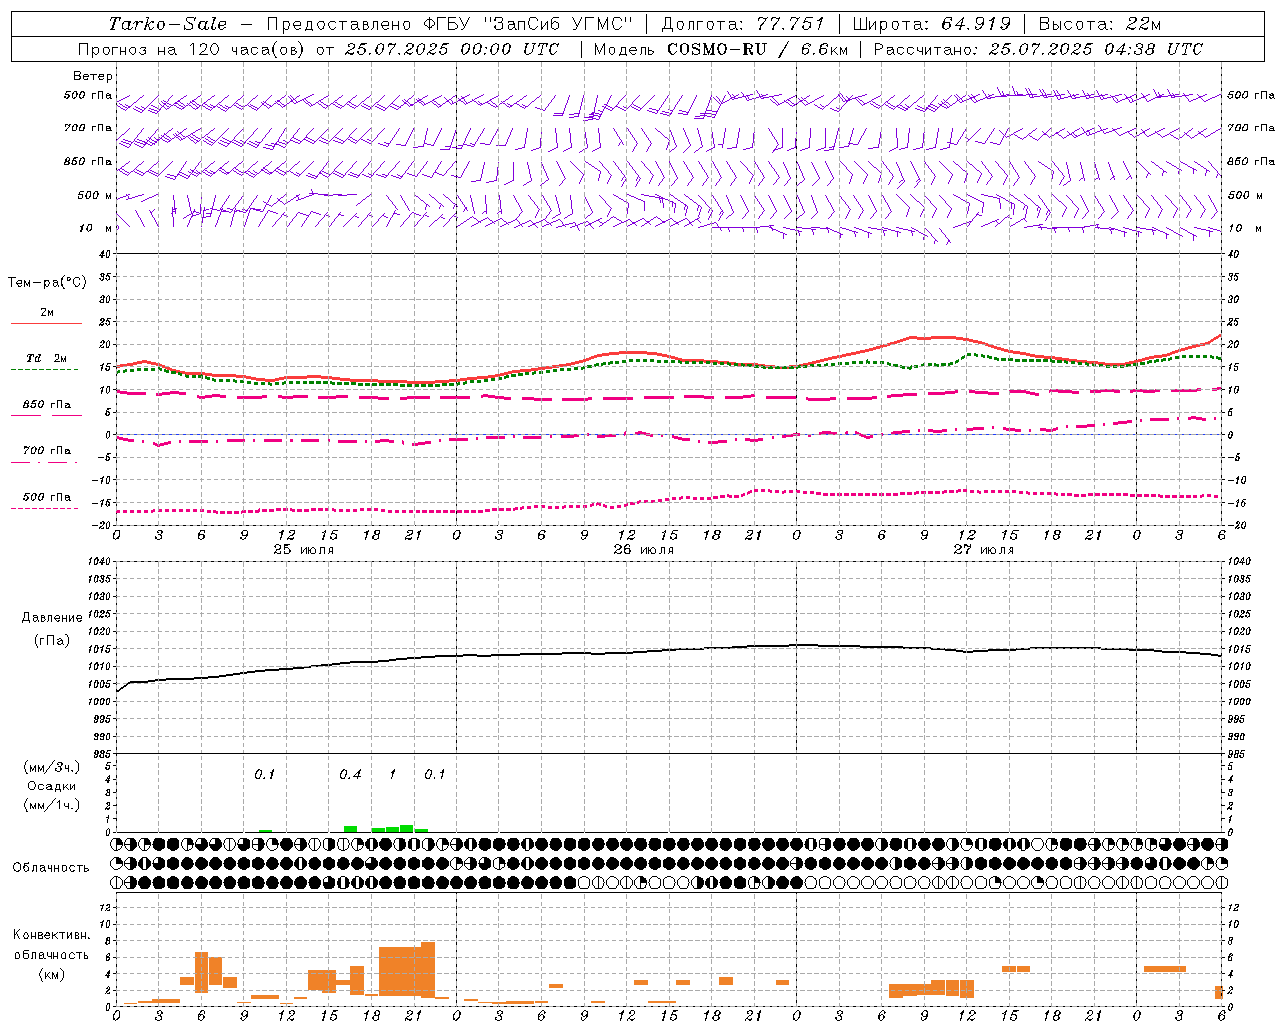Viewport: 1280px width, 1024px height.
Task: Click the elevation text "Высота: 22м"
Action: [x=1100, y=24]
